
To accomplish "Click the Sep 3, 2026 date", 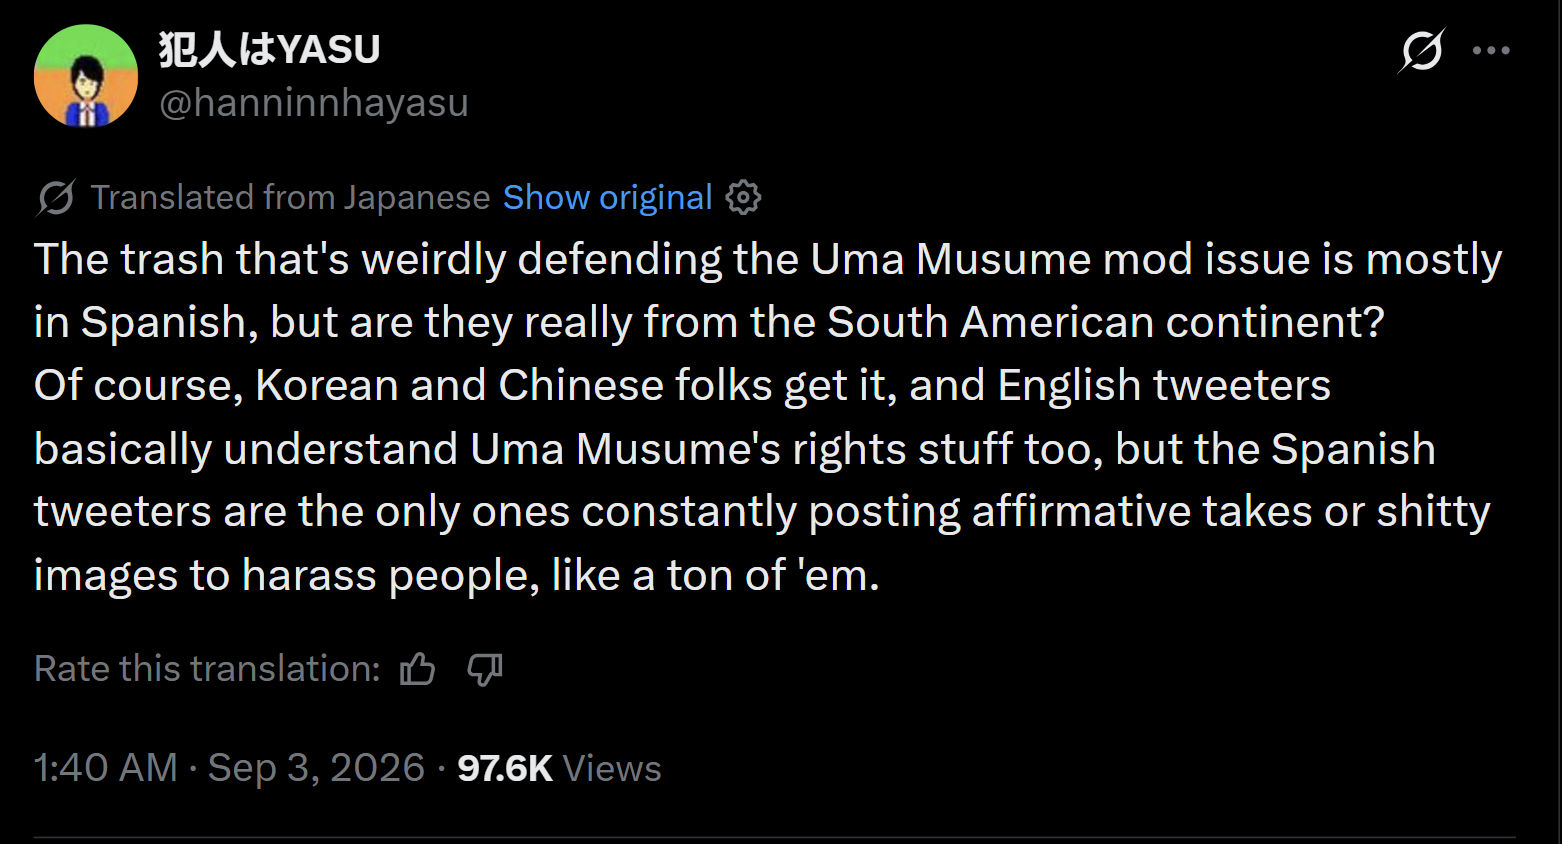I will point(317,768).
